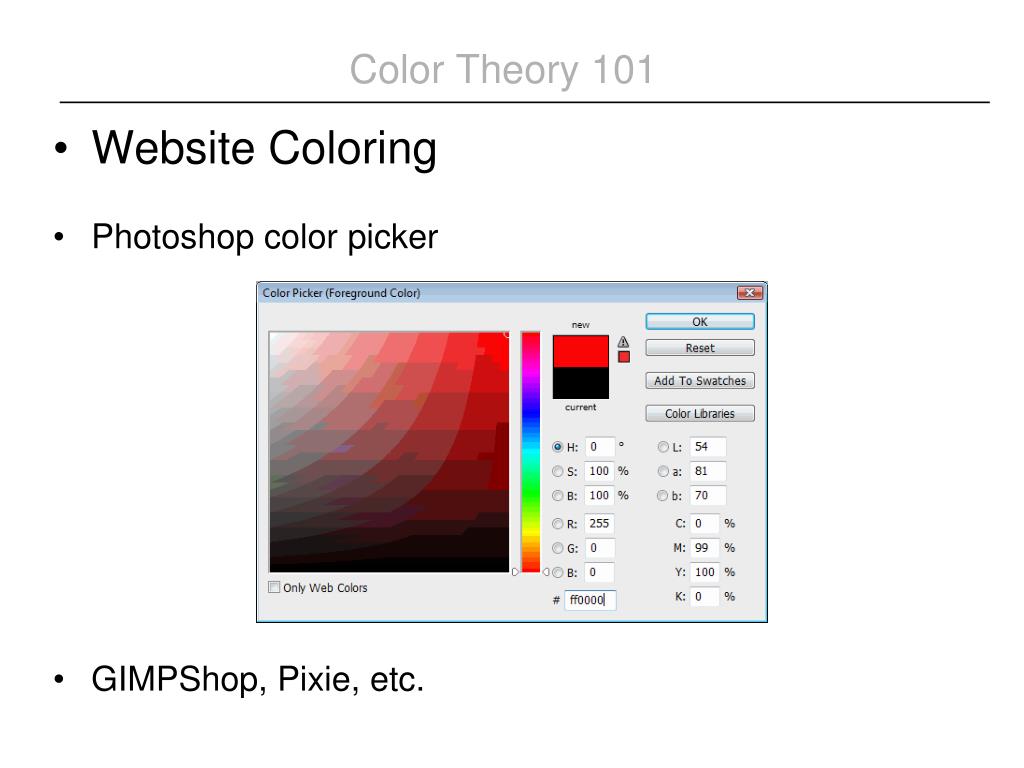The width and height of the screenshot is (1024, 768).
Task: Click the 'Website Coloring' bullet text
Action: coord(264,148)
